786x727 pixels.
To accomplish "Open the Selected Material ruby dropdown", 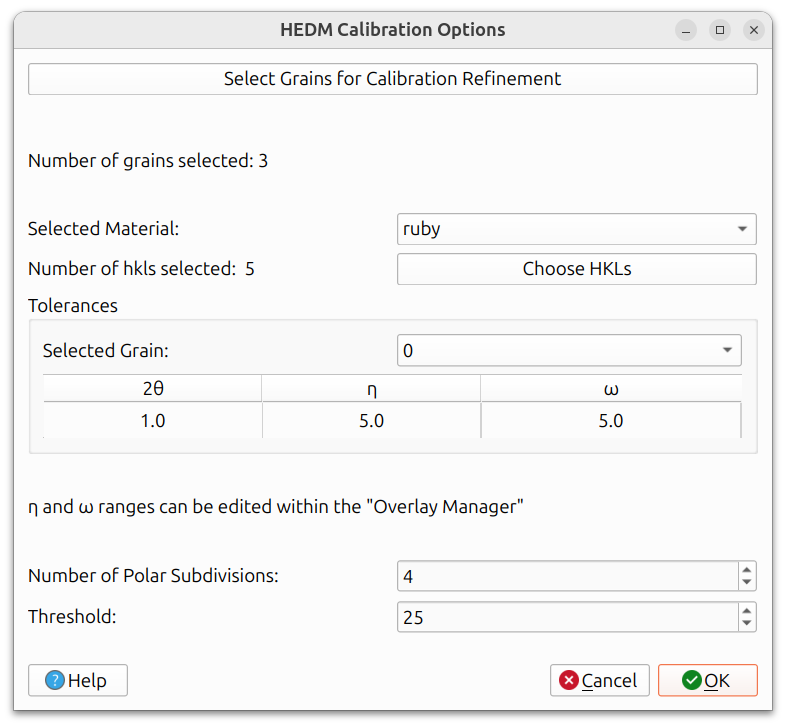I will pos(576,229).
